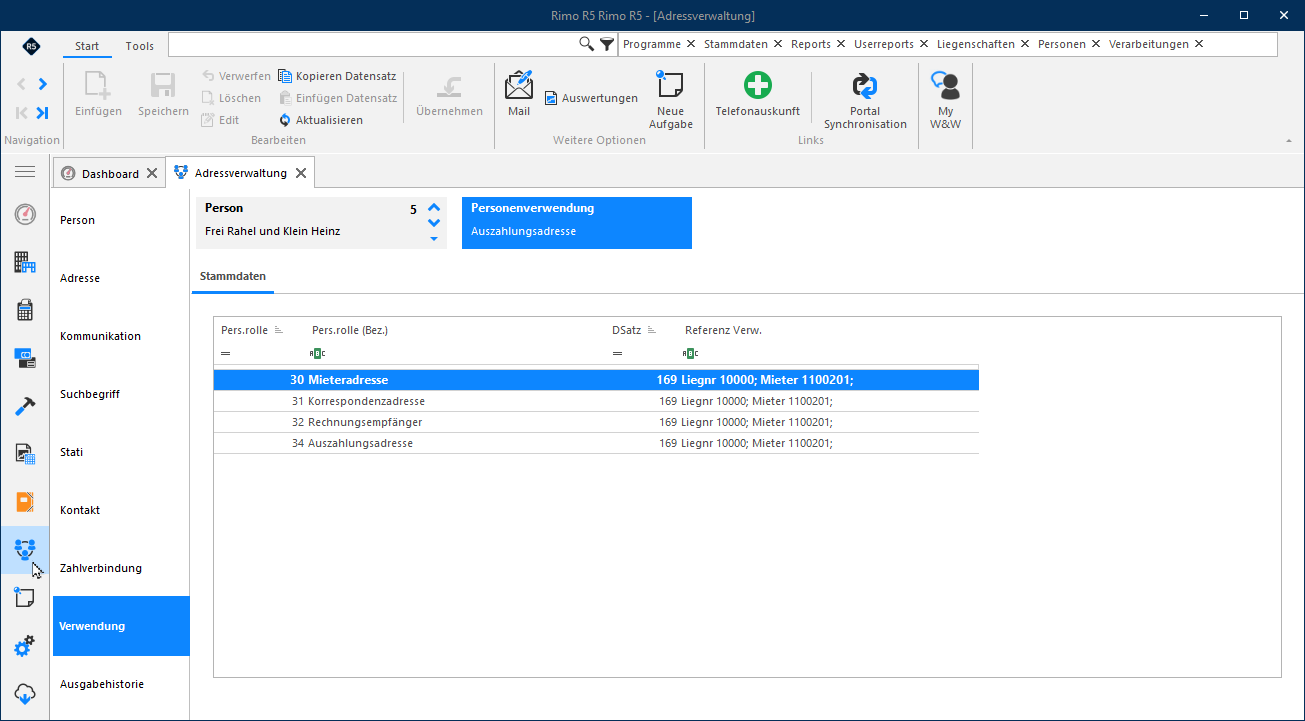Open the Mail option in the ribbon

click(x=519, y=95)
